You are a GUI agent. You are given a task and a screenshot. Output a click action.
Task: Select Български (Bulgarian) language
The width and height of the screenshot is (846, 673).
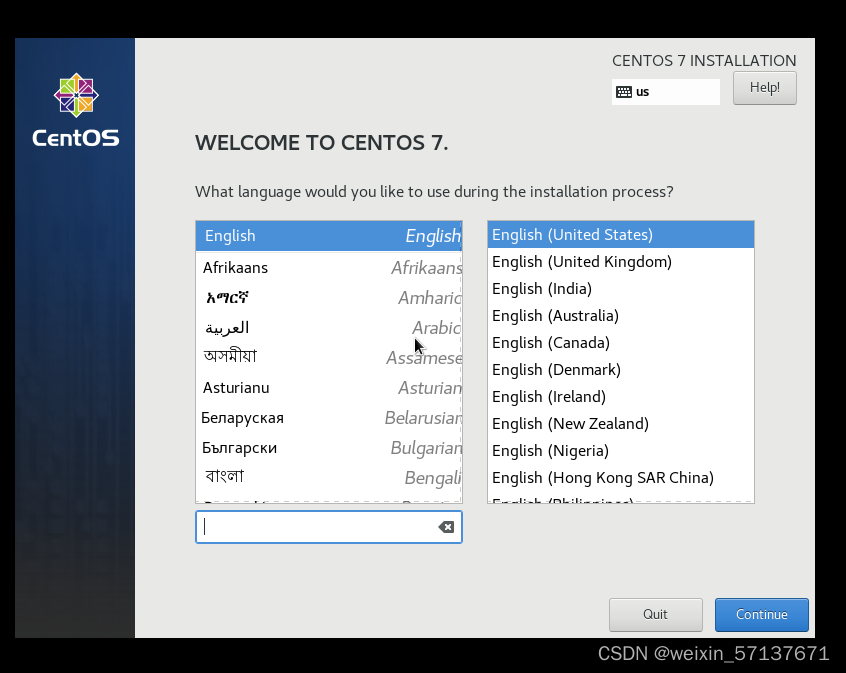tap(329, 448)
